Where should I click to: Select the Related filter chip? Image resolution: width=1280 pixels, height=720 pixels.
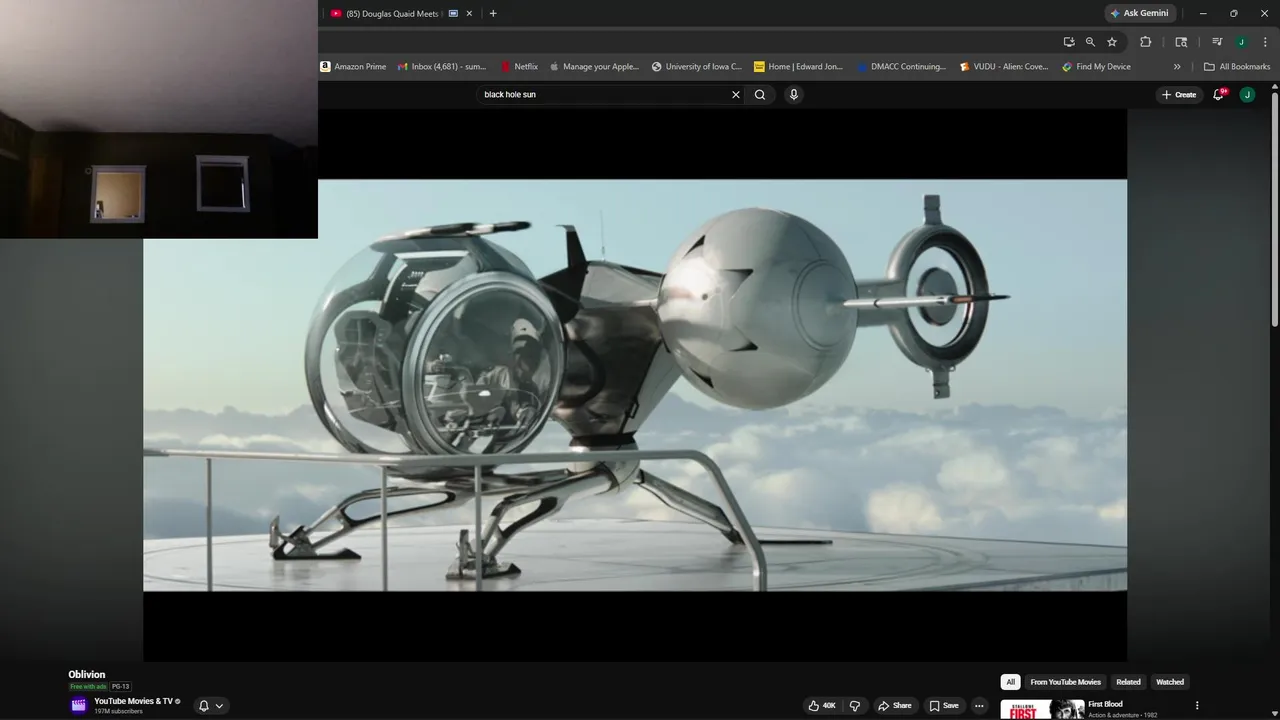tap(1128, 682)
